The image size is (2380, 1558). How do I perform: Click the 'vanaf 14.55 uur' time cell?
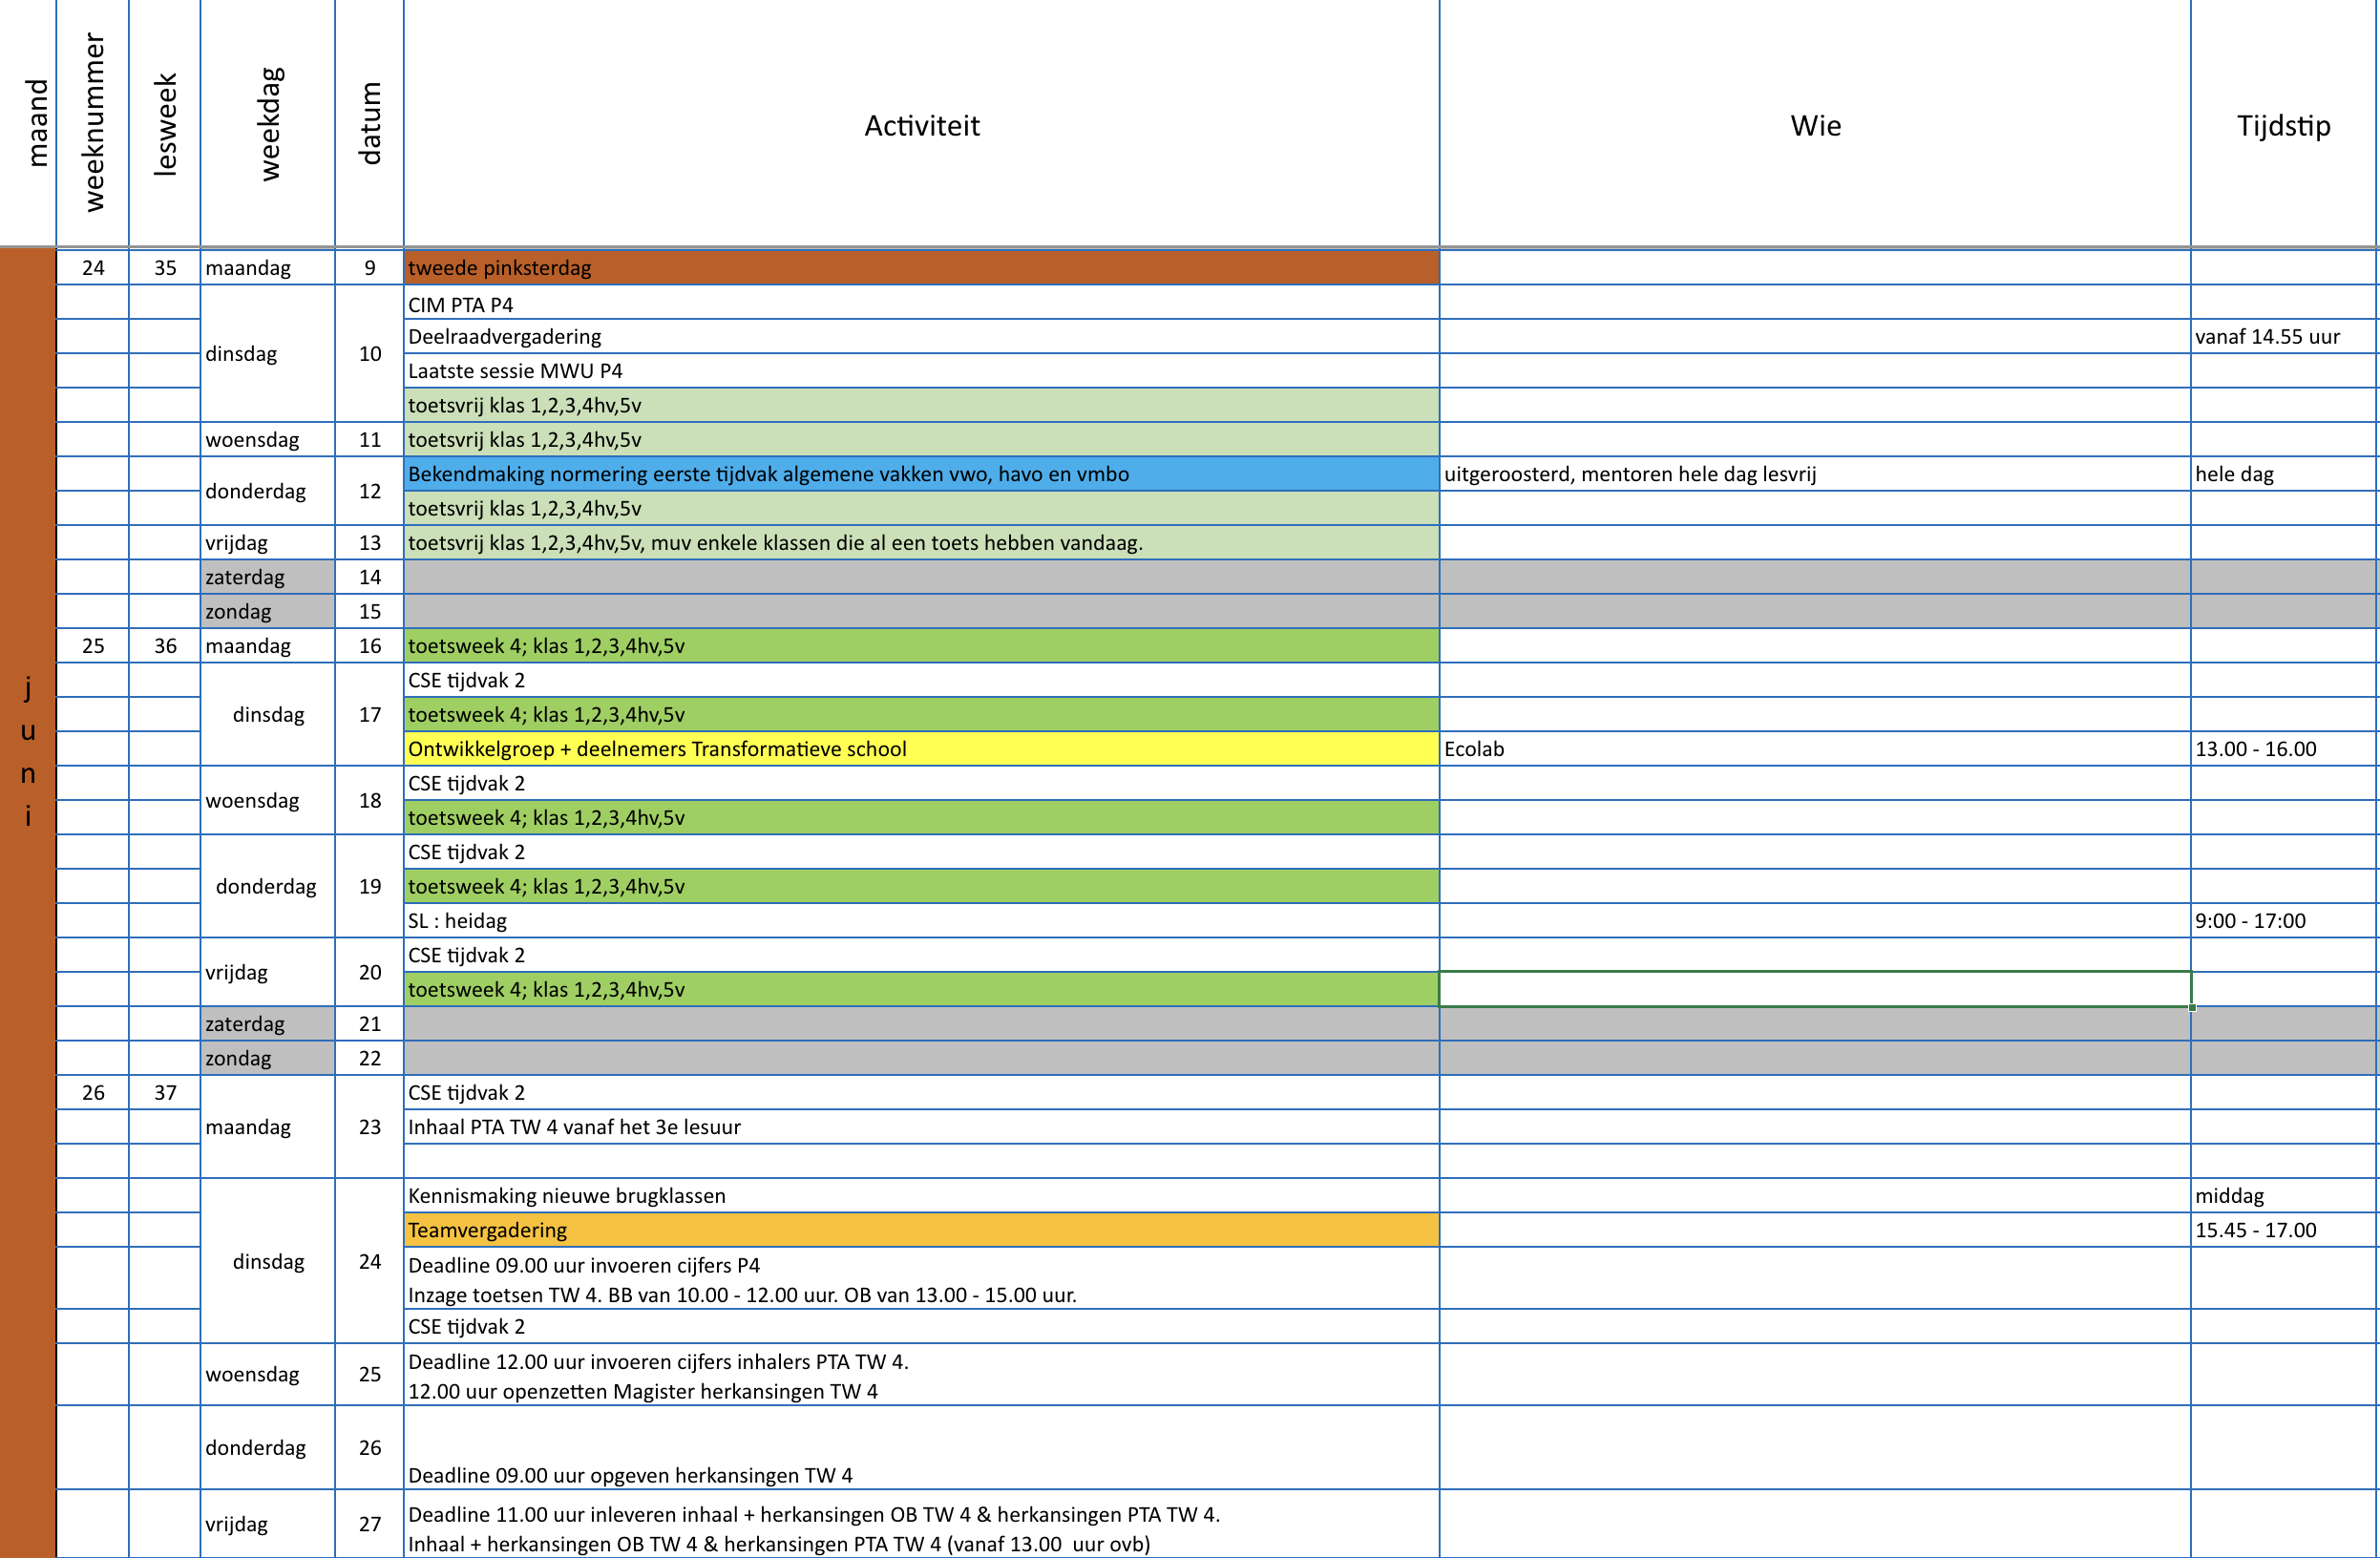tap(2284, 337)
